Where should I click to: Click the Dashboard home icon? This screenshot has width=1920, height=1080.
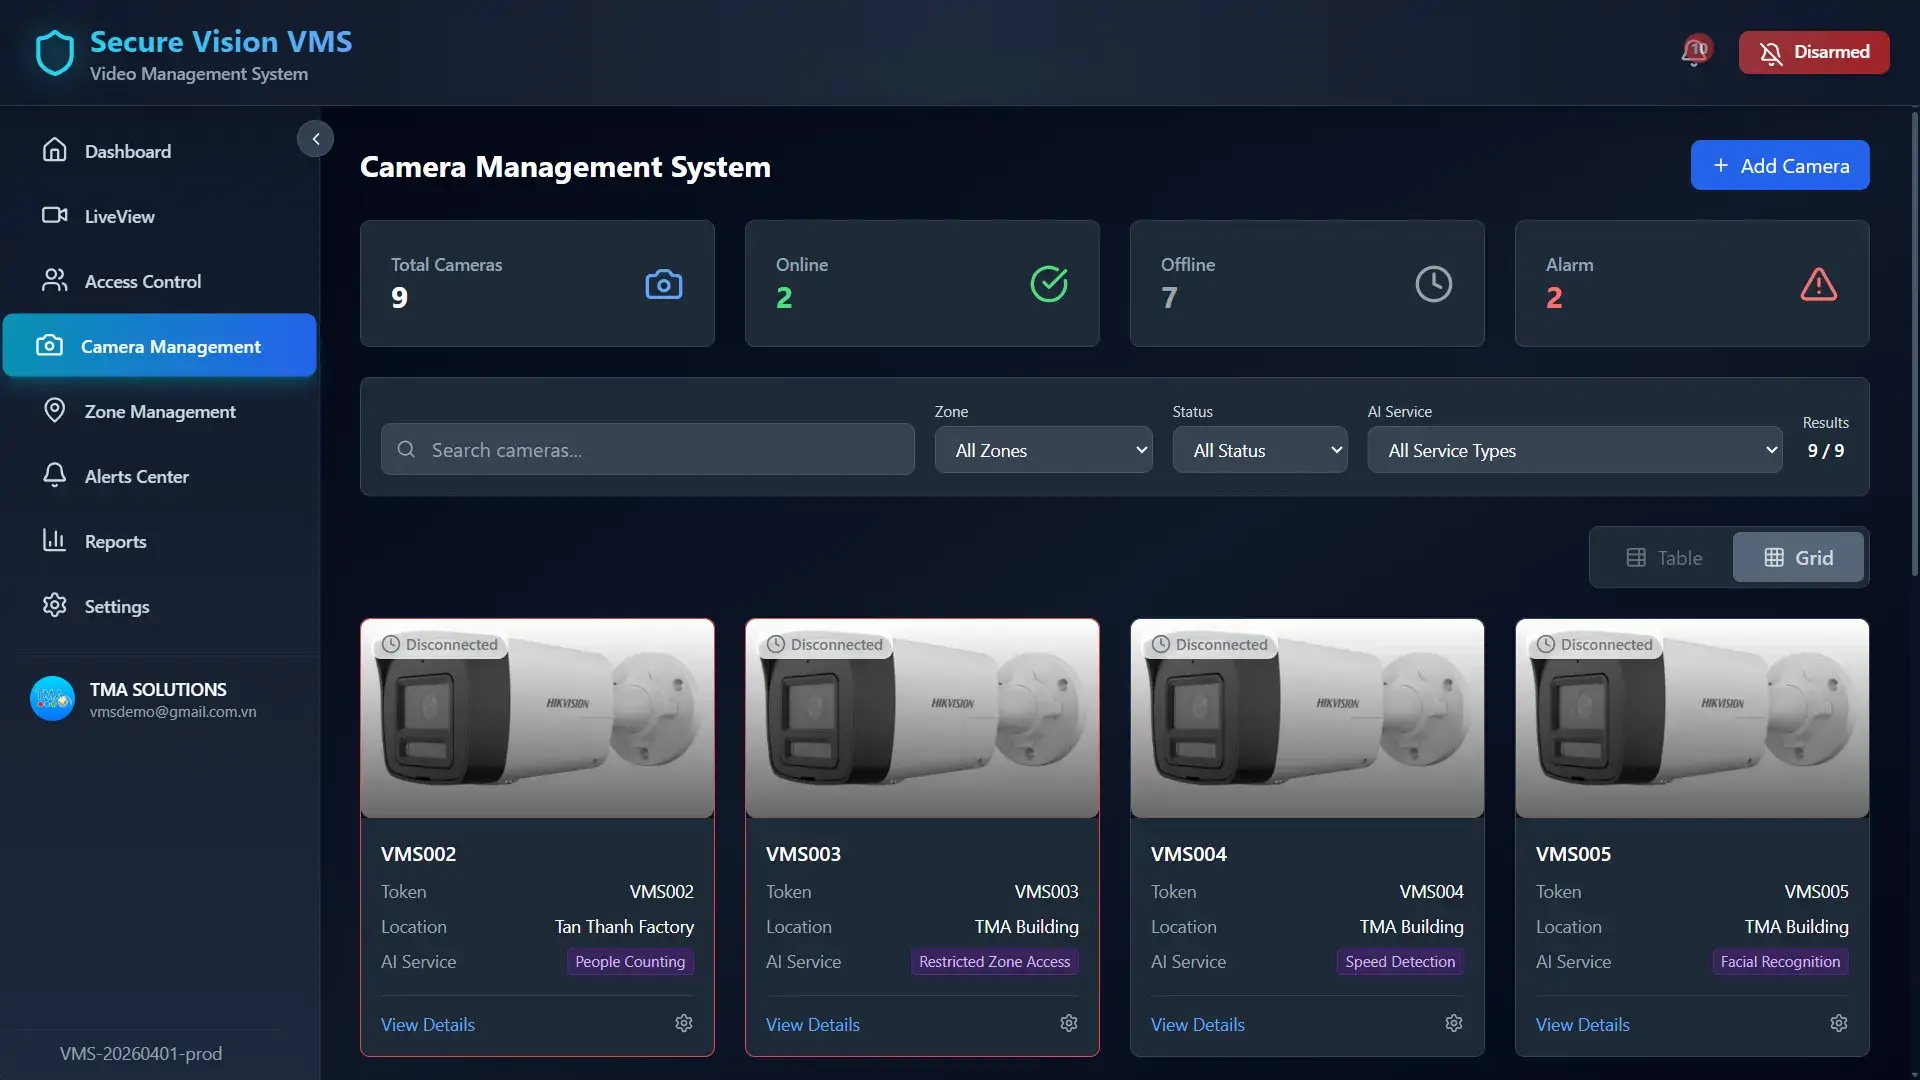(55, 150)
